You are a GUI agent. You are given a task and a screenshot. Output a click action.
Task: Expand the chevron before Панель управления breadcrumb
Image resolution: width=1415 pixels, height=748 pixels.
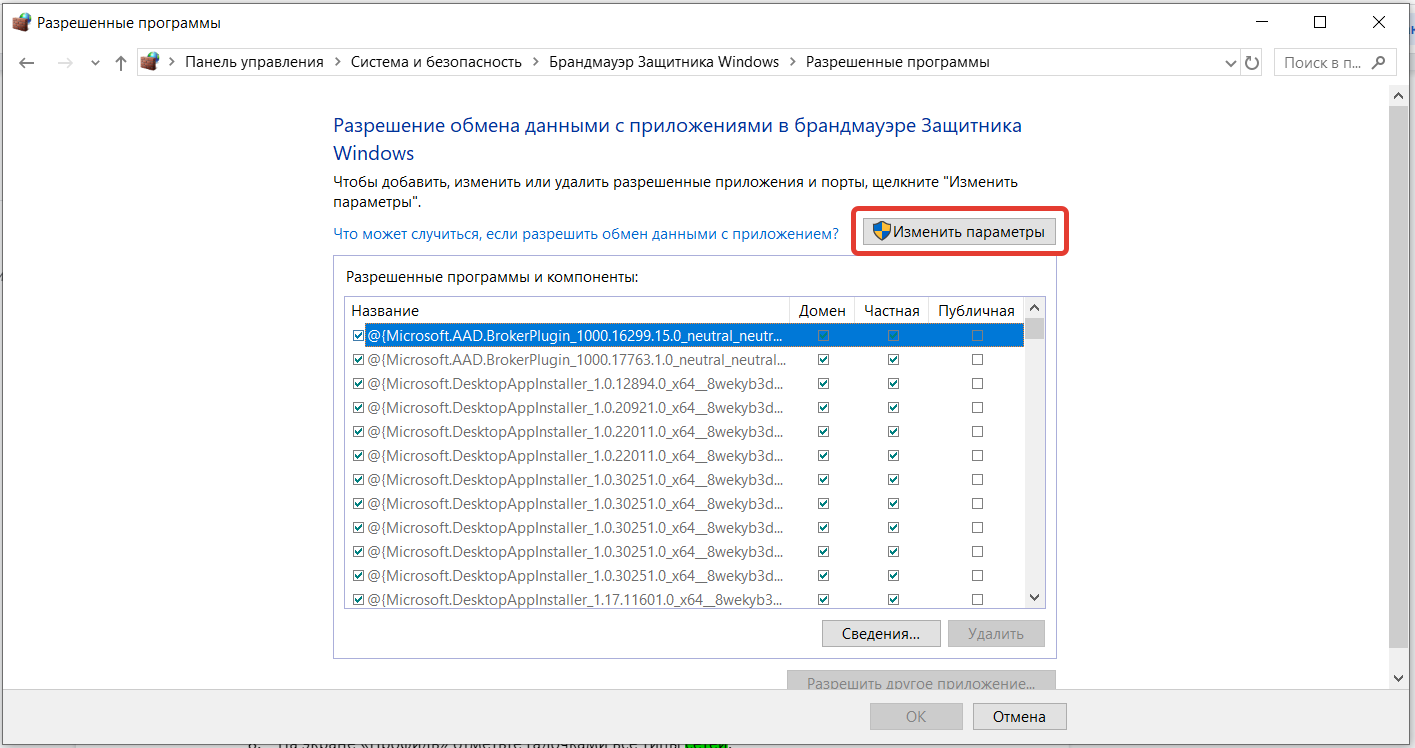172,62
